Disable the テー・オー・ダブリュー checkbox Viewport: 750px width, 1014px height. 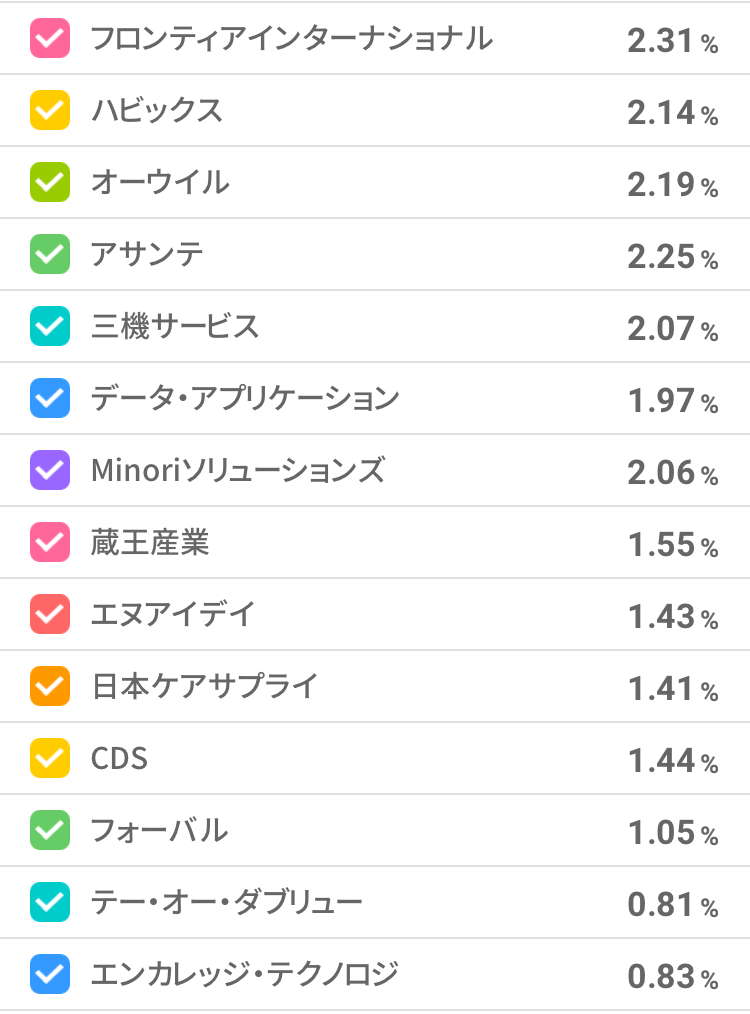tap(50, 903)
